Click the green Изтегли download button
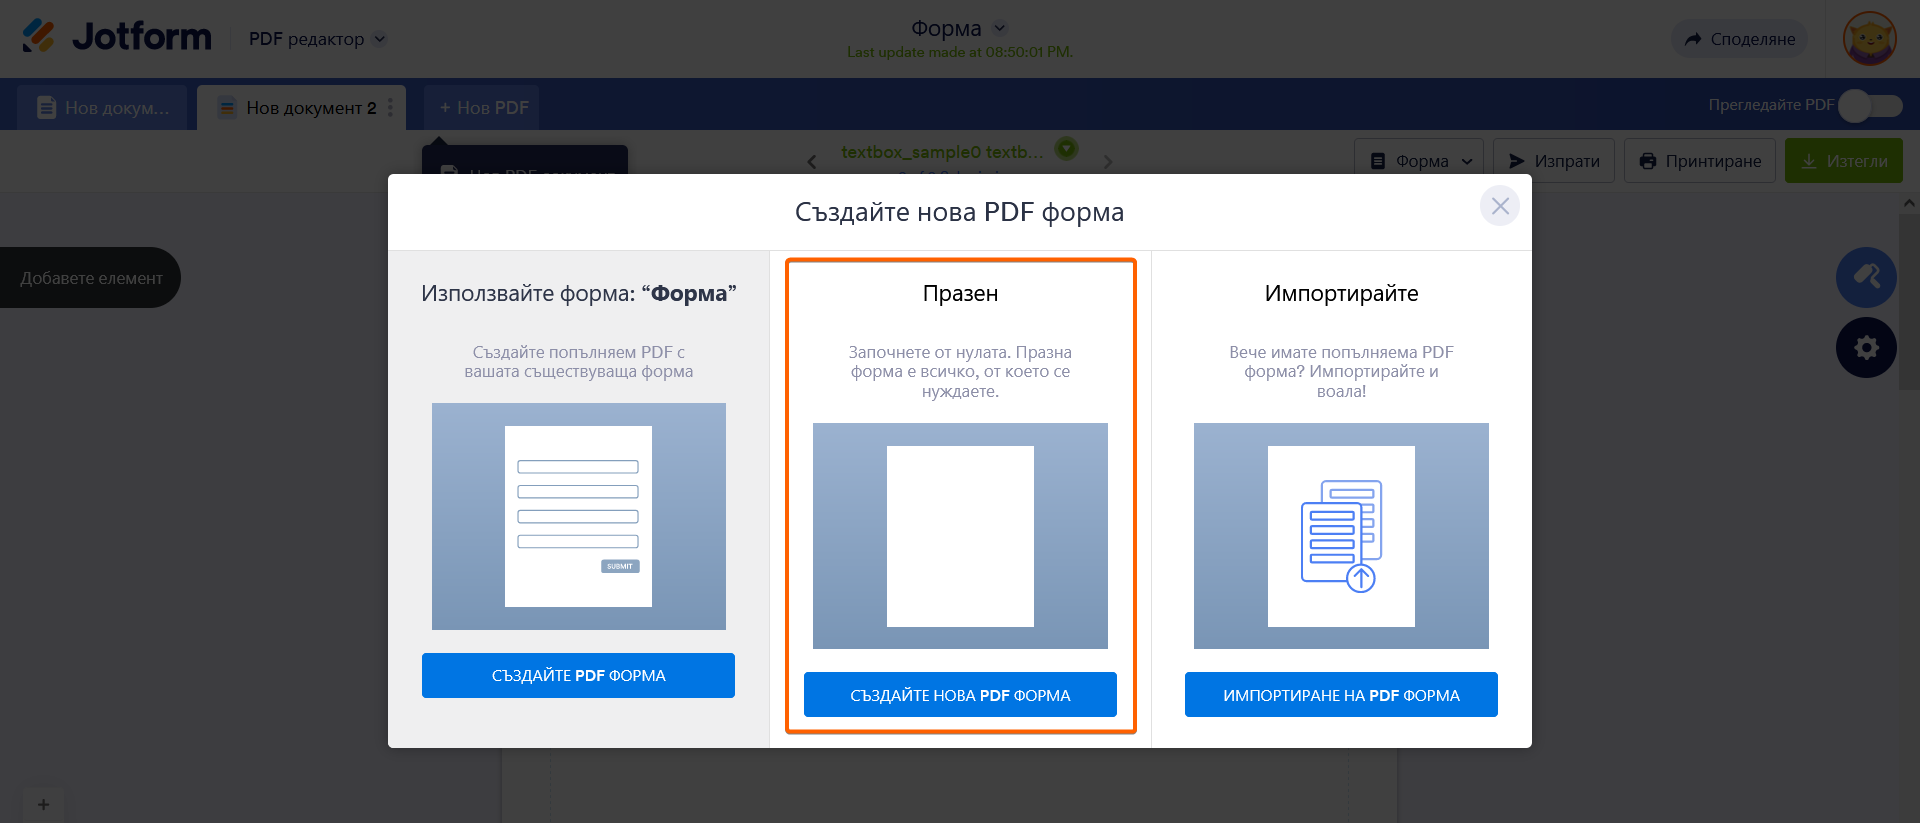 1844,161
